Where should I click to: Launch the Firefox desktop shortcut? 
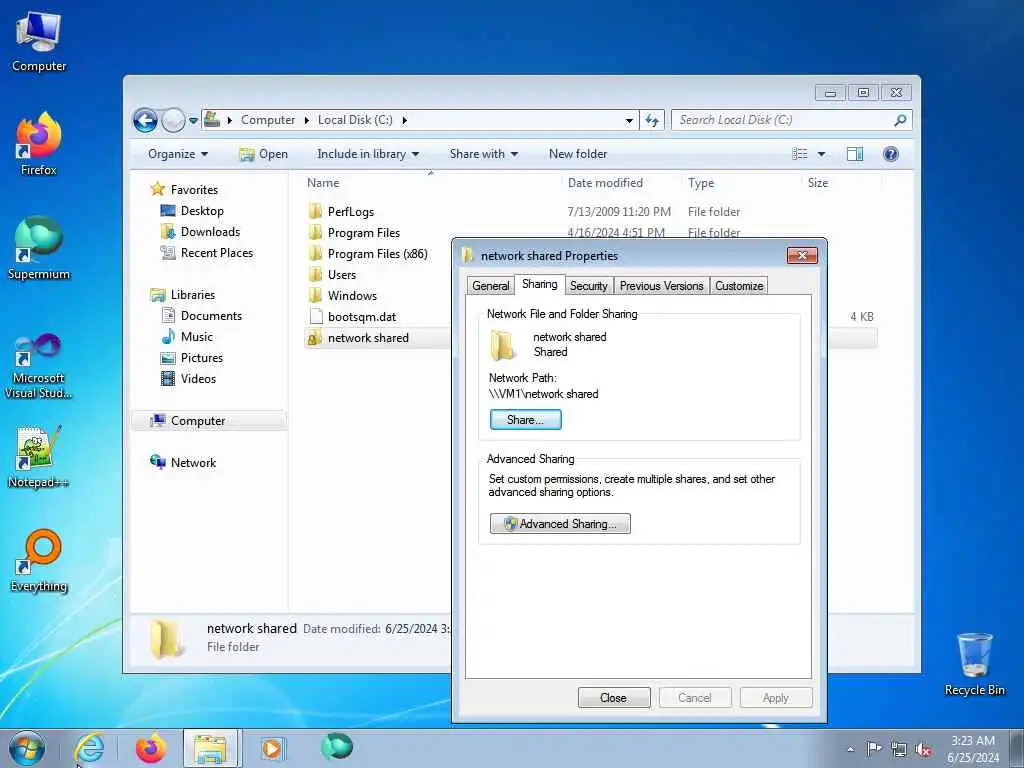[x=39, y=144]
